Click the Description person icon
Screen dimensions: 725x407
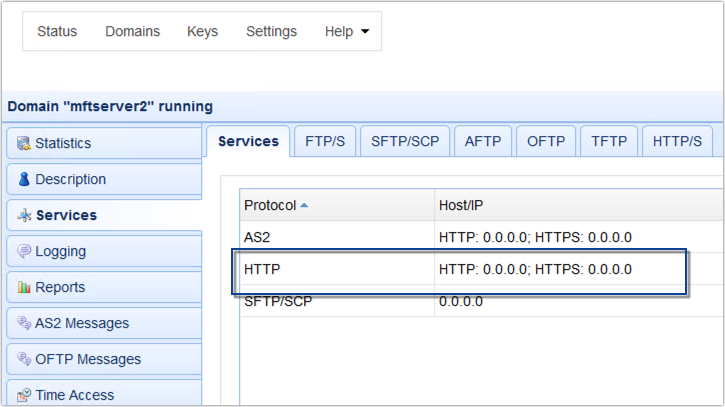tap(24, 179)
